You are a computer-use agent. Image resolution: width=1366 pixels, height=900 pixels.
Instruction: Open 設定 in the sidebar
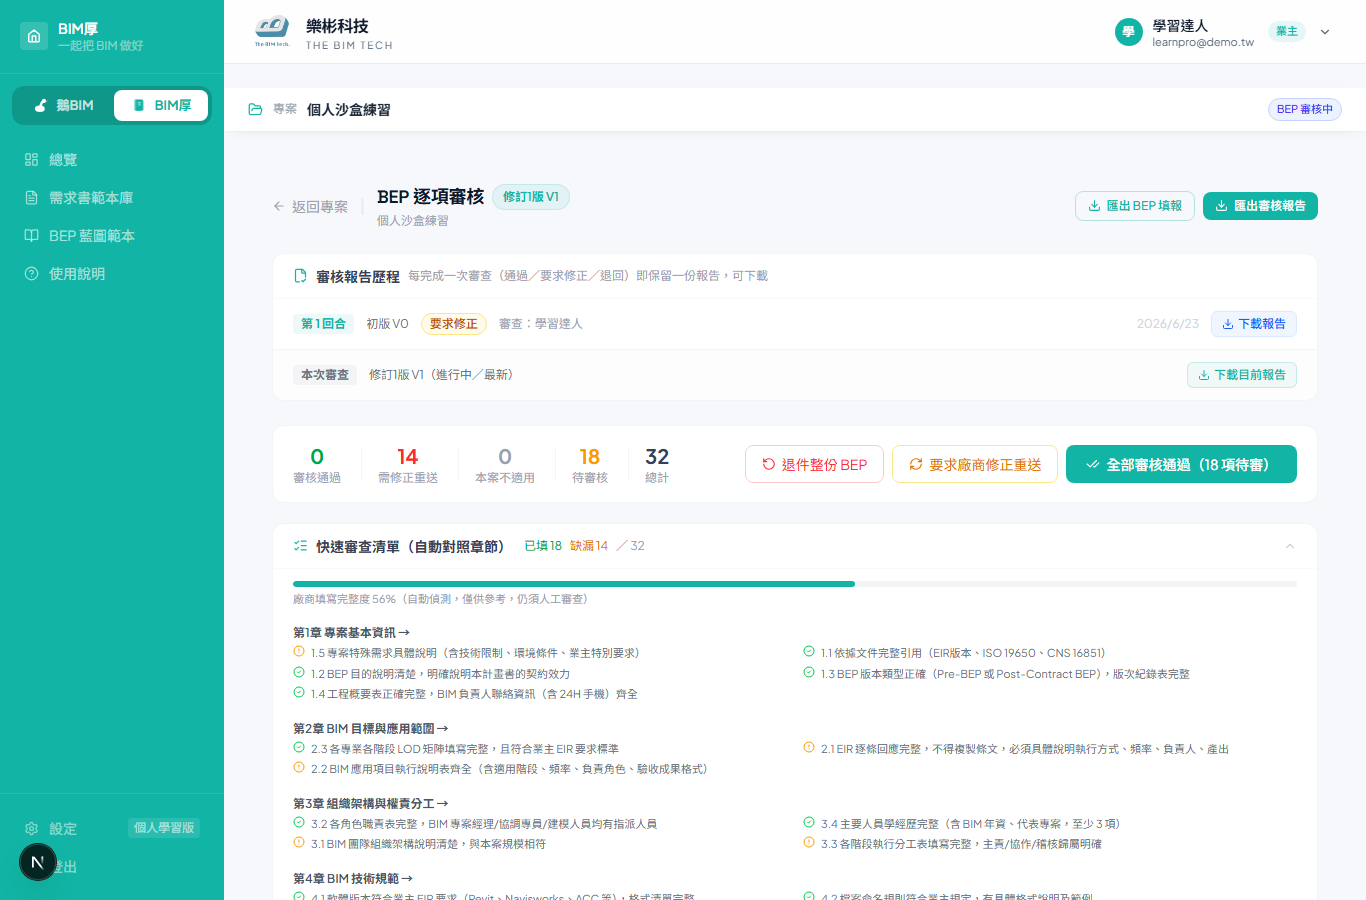tap(62, 829)
